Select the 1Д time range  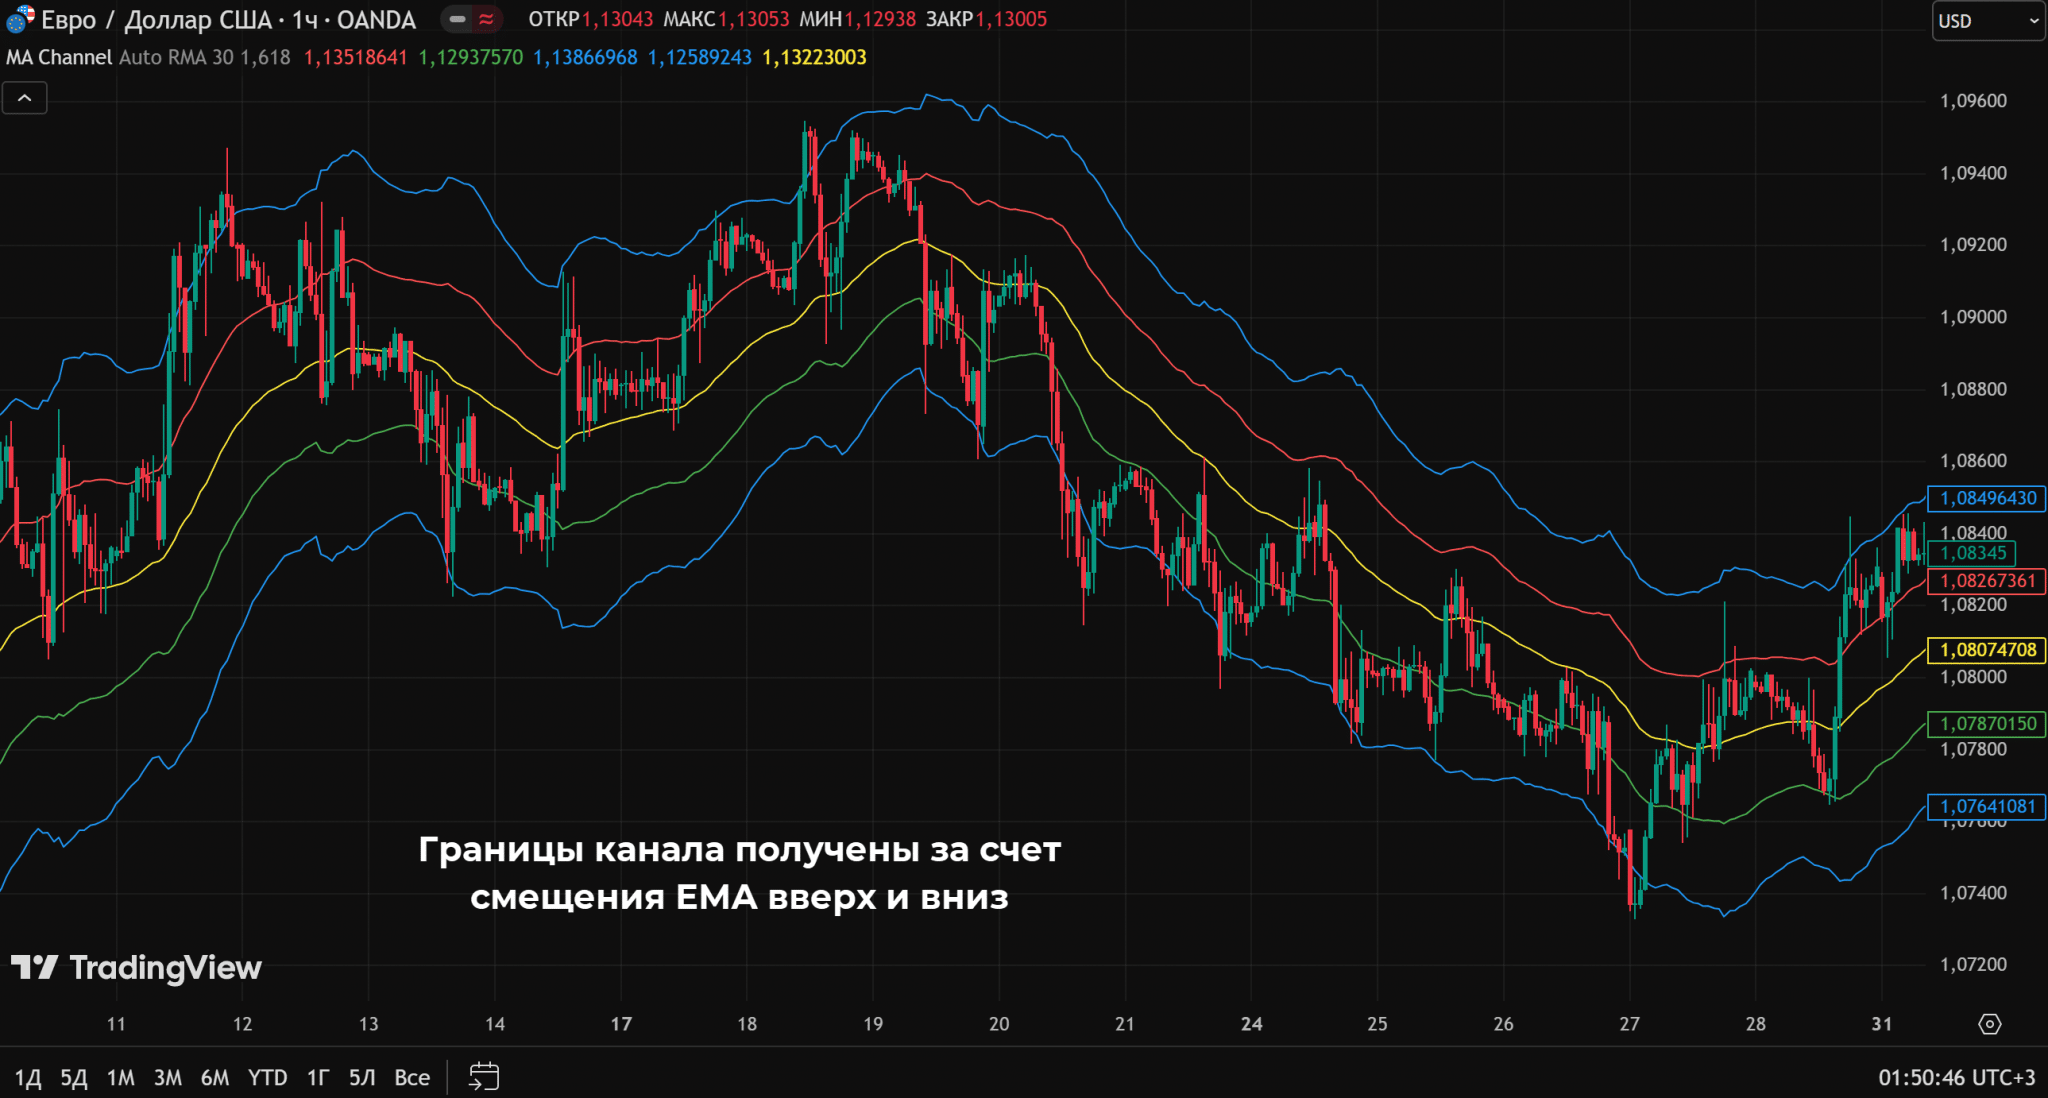[28, 1078]
